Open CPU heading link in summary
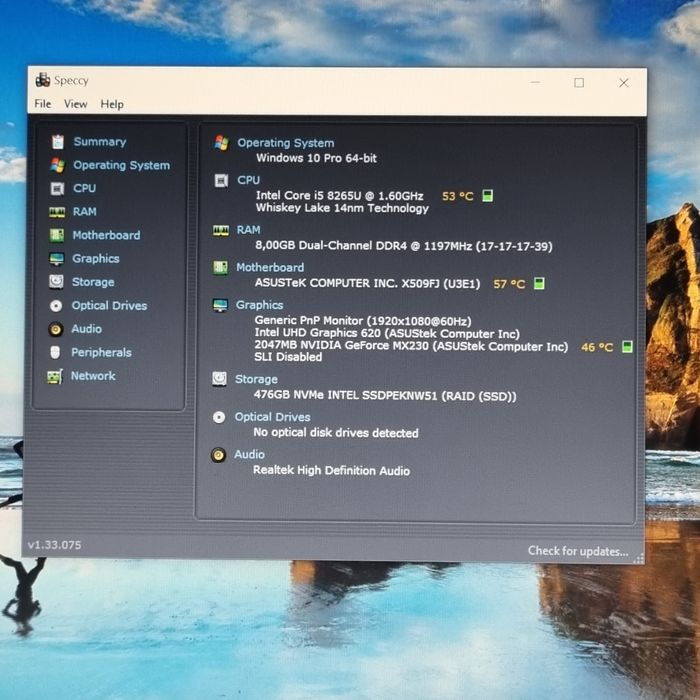The height and width of the screenshot is (700, 700). [248, 180]
